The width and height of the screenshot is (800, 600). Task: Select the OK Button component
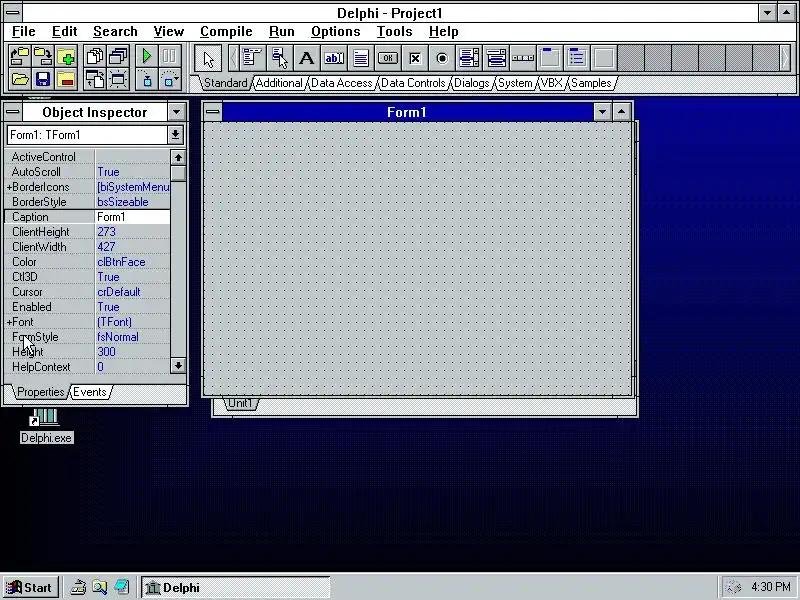388,58
